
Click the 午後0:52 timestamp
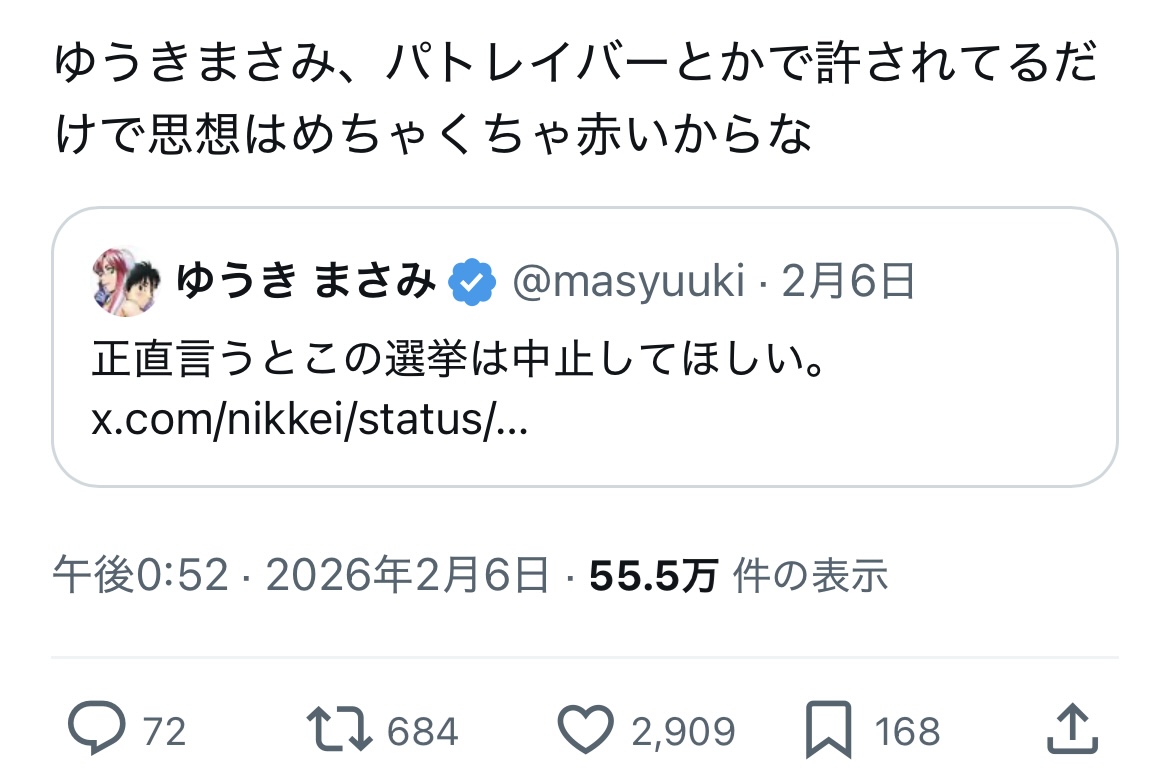[140, 575]
